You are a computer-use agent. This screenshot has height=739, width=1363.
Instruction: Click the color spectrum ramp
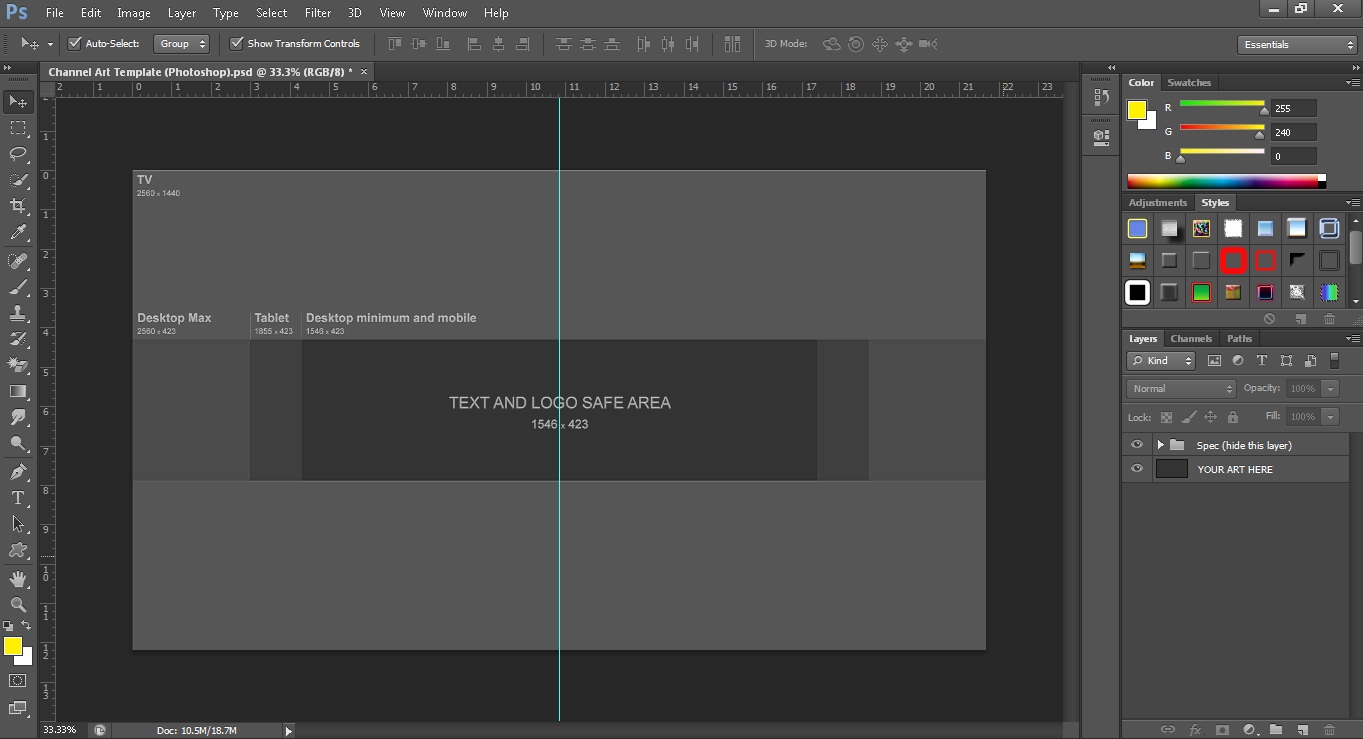(1226, 182)
